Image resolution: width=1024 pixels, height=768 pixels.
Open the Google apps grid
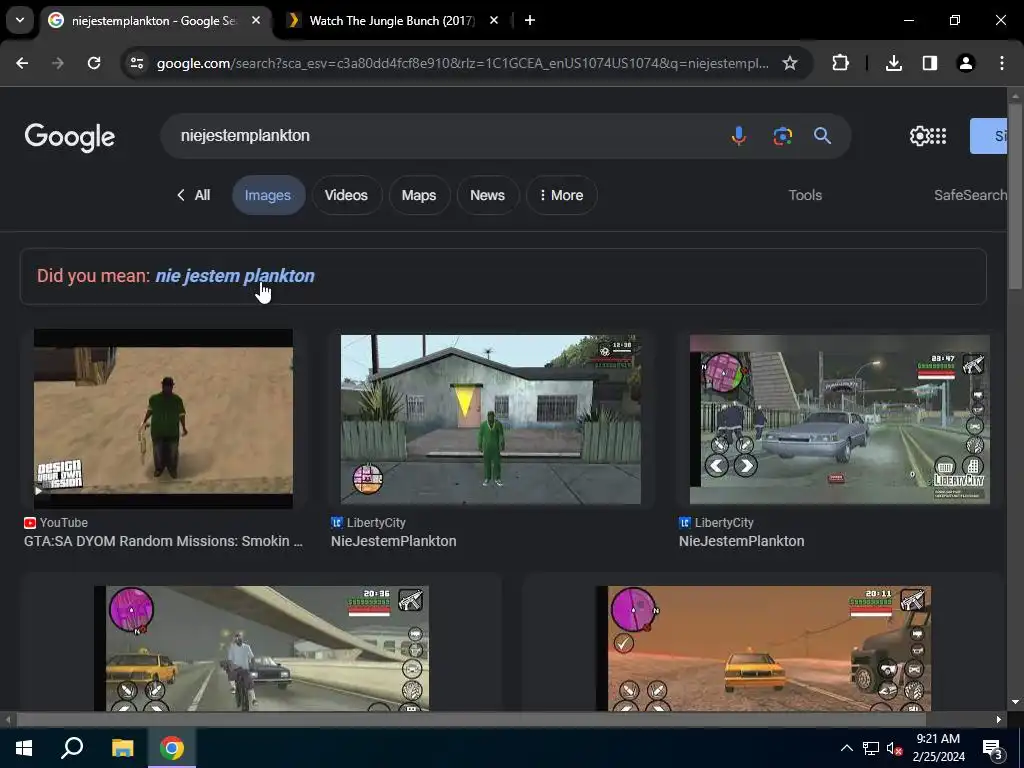(938, 136)
